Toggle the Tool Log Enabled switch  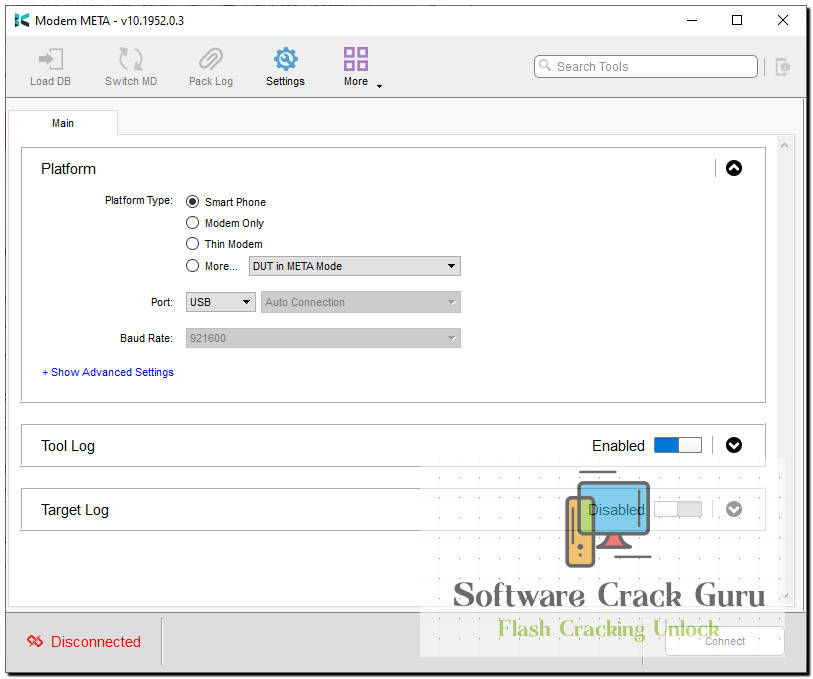(x=678, y=445)
